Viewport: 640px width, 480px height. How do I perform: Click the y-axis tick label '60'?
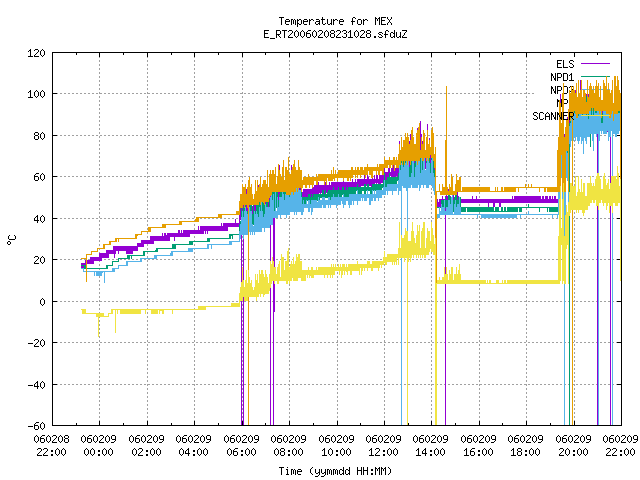tap(40, 177)
